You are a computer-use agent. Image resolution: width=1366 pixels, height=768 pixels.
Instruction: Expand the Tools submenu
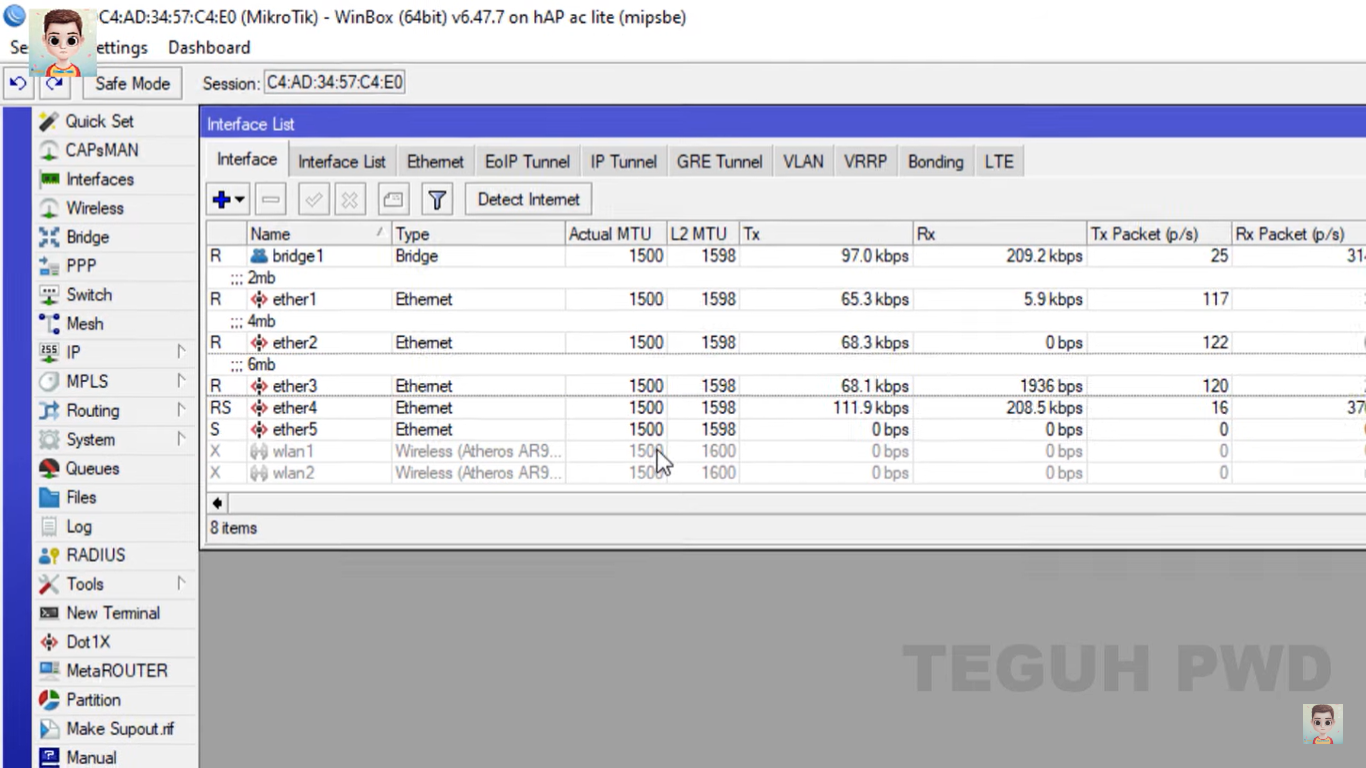(x=181, y=584)
